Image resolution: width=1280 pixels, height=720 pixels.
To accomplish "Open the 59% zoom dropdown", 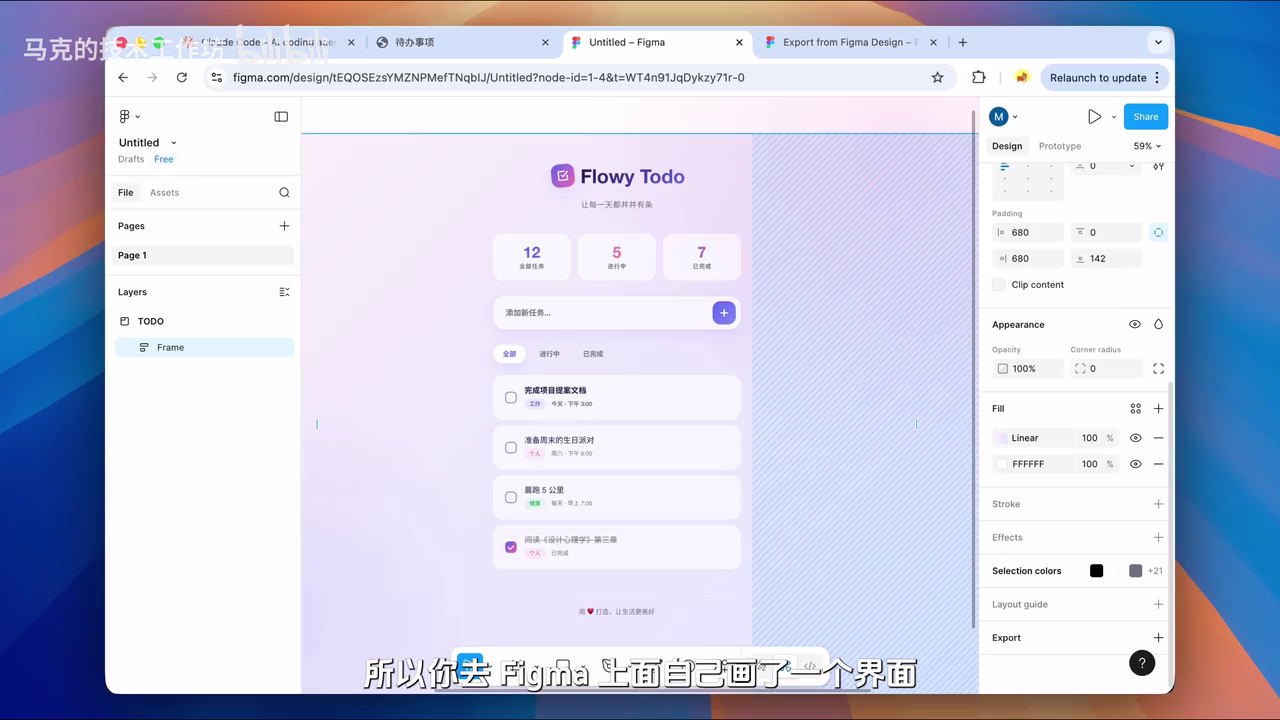I will click(x=1147, y=146).
